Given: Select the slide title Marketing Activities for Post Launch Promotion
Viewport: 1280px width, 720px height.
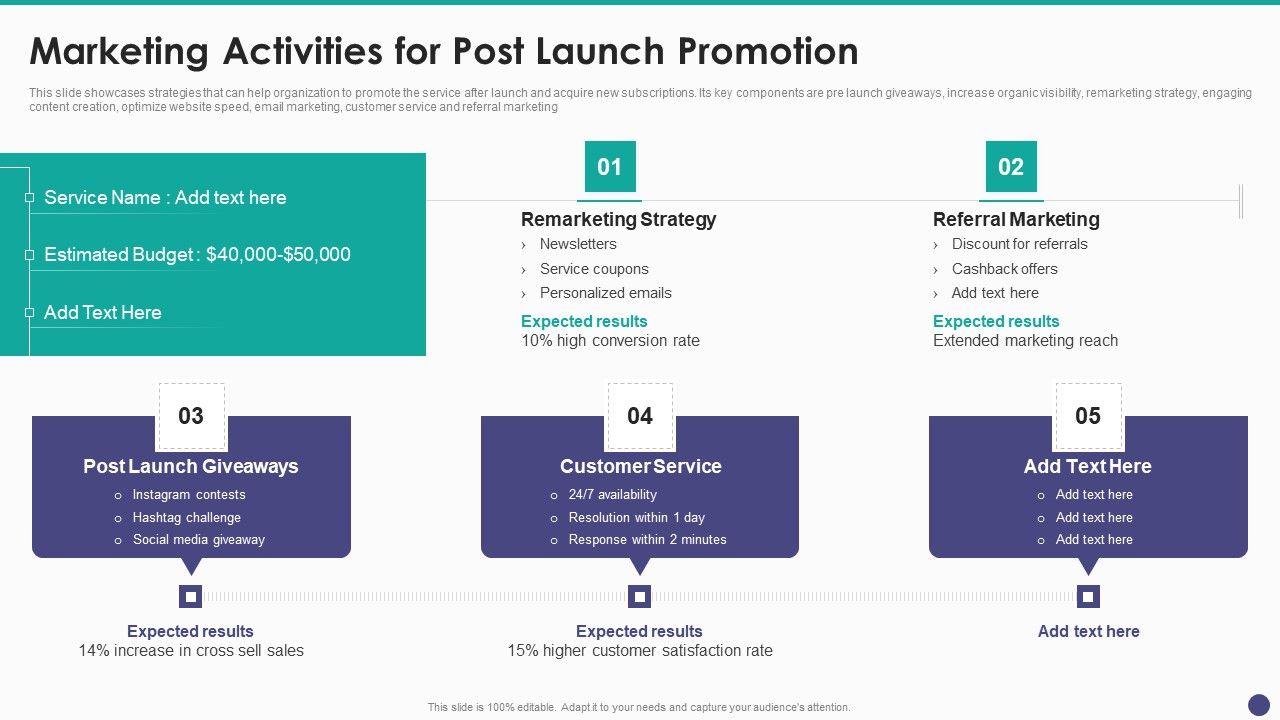Looking at the screenshot, I should click(x=444, y=51).
